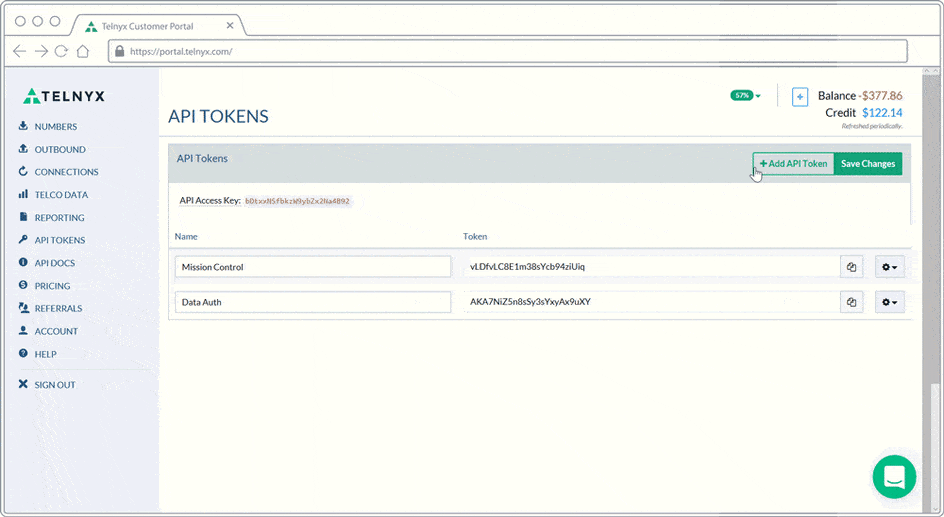
Task: Click the download icon beside Numbers
Action: coord(23,126)
